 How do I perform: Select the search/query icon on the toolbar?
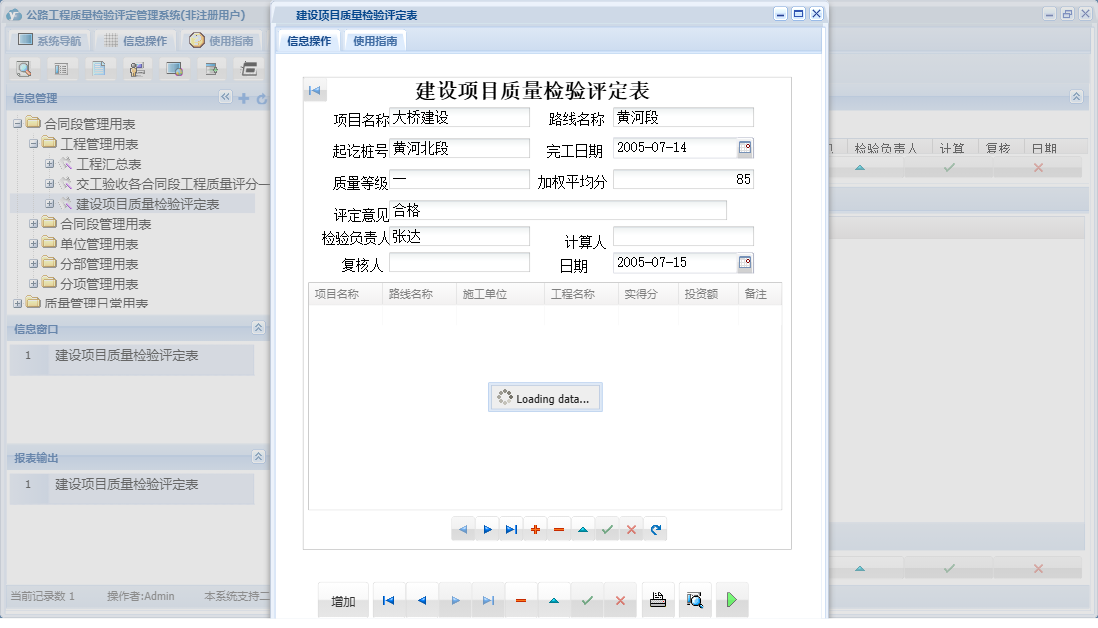23,68
